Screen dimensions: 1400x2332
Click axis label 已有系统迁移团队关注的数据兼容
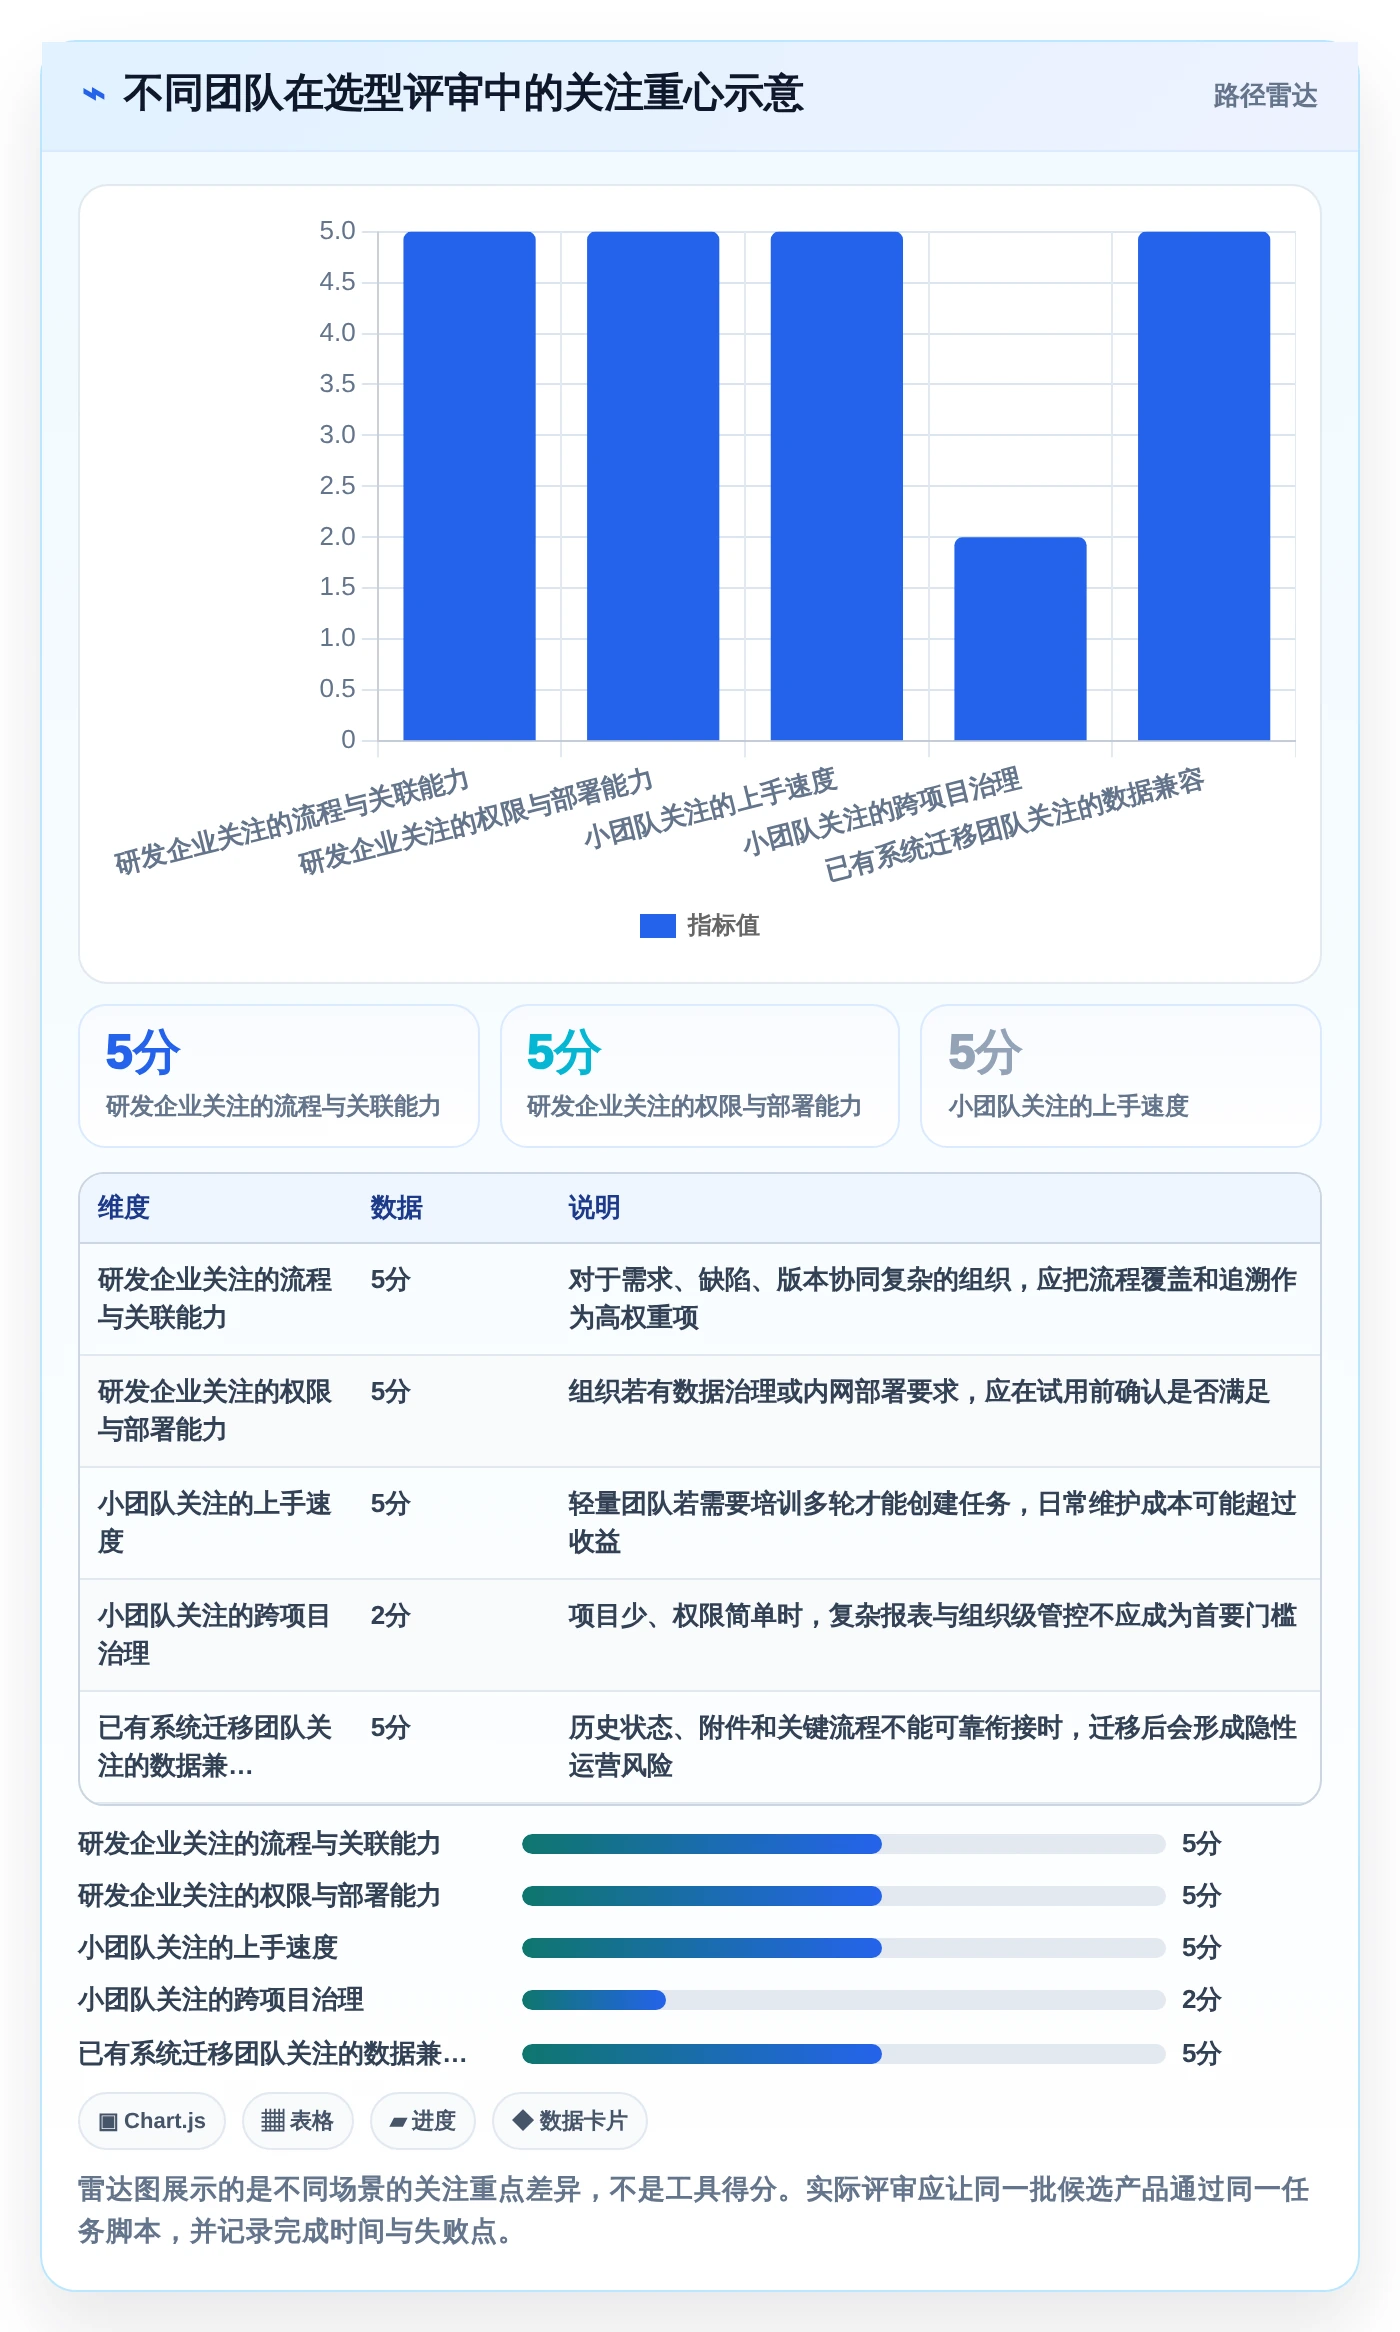point(1014,825)
